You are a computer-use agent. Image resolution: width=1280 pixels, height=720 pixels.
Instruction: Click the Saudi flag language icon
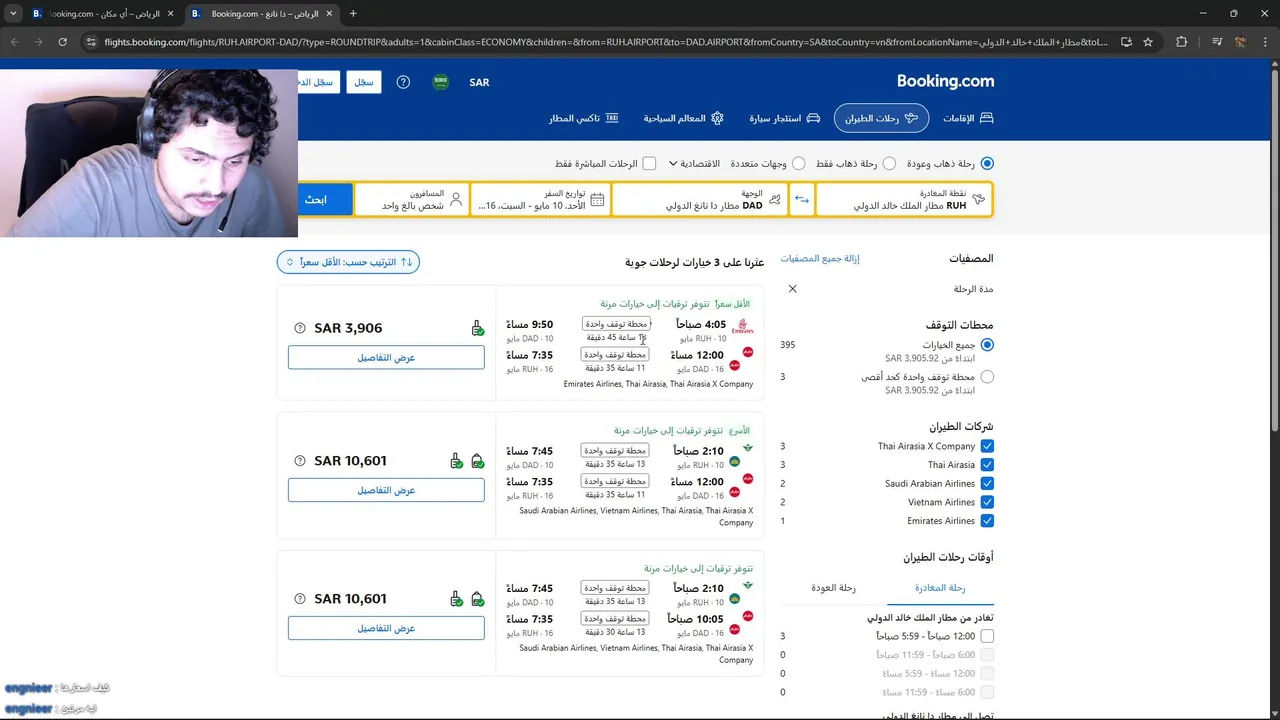click(x=440, y=82)
